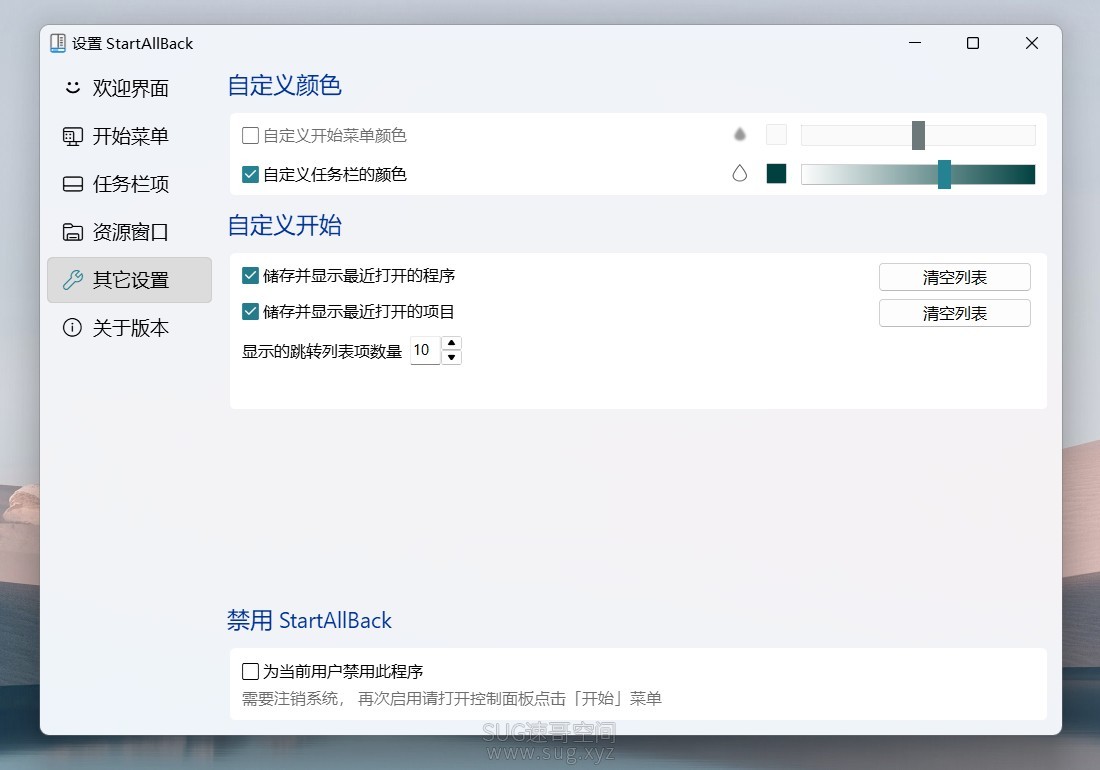1100x770 pixels.
Task: Check 为当前用户禁用此程序 checkbox
Action: pyautogui.click(x=250, y=672)
